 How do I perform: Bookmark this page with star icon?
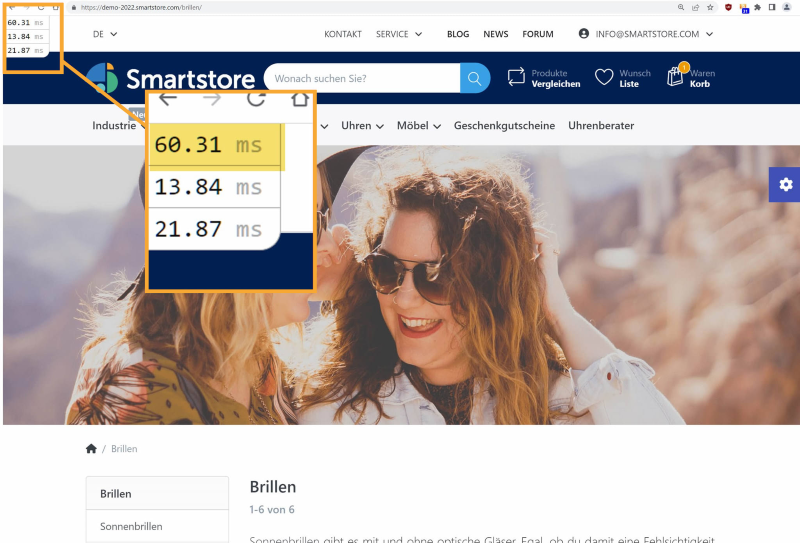(710, 7)
